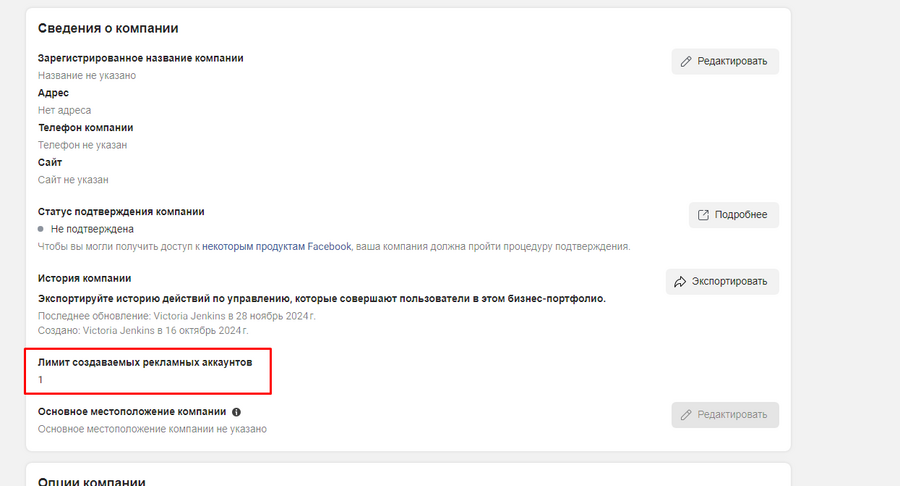The height and width of the screenshot is (486, 900).
Task: Click the external-link icon on Подробнее button
Action: tap(703, 215)
